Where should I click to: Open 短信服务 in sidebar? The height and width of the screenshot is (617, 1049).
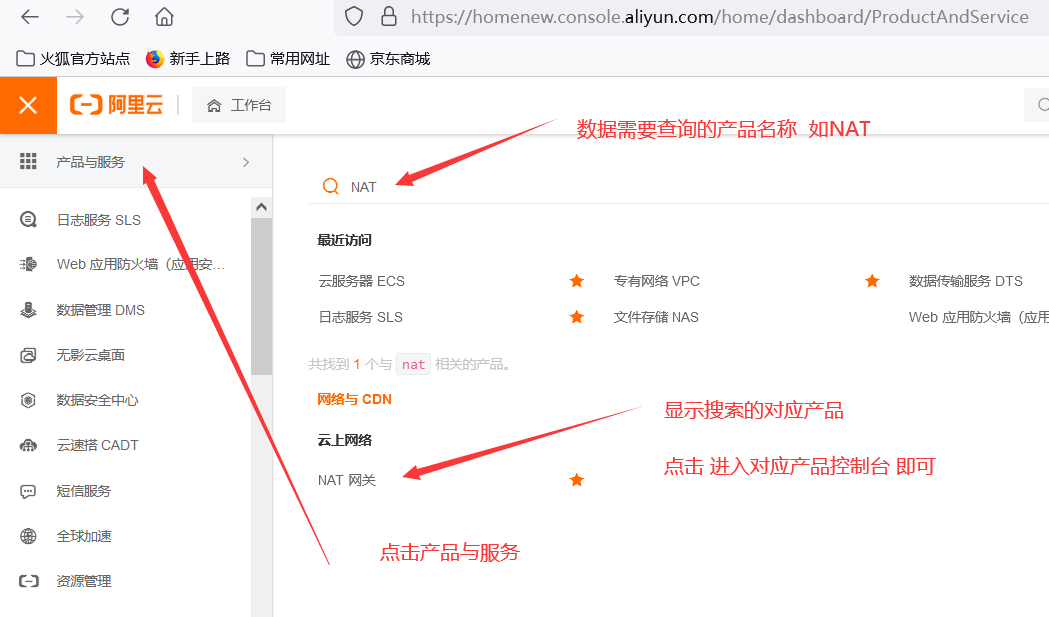tap(84, 491)
